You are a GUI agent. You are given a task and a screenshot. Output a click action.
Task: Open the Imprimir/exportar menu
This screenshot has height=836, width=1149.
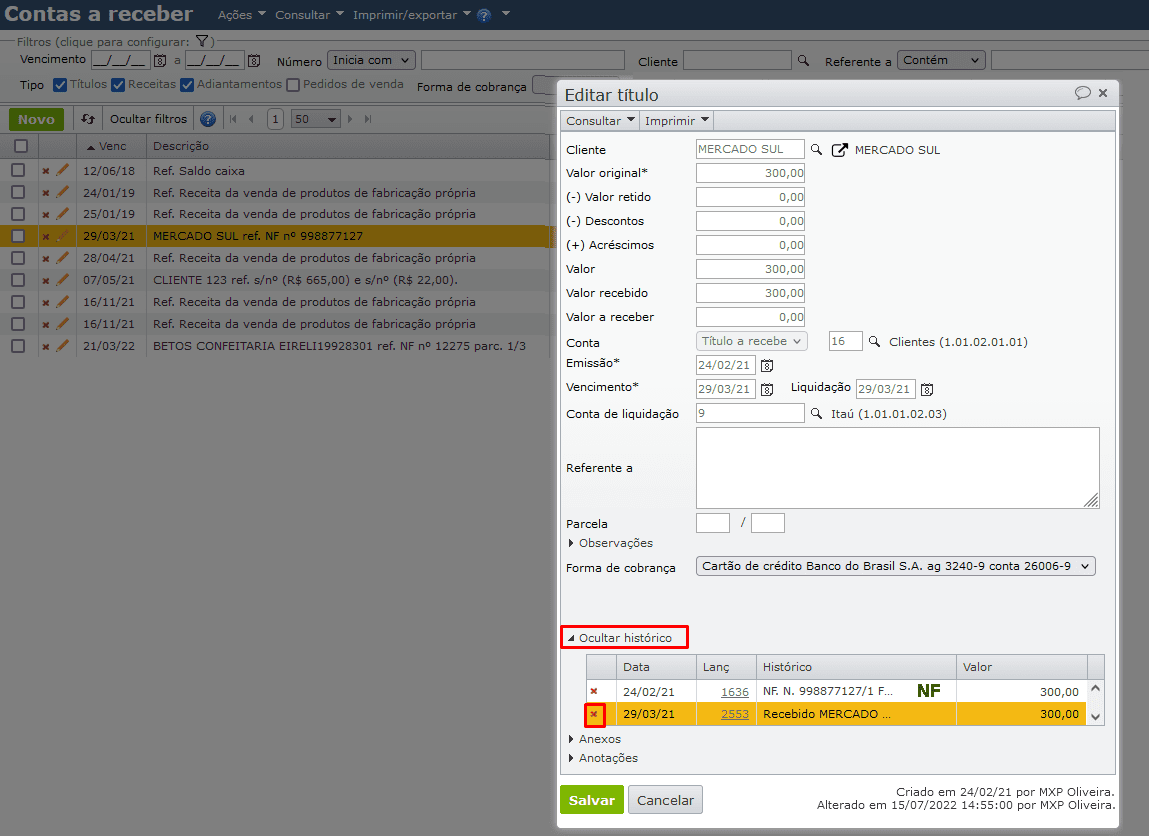[412, 15]
